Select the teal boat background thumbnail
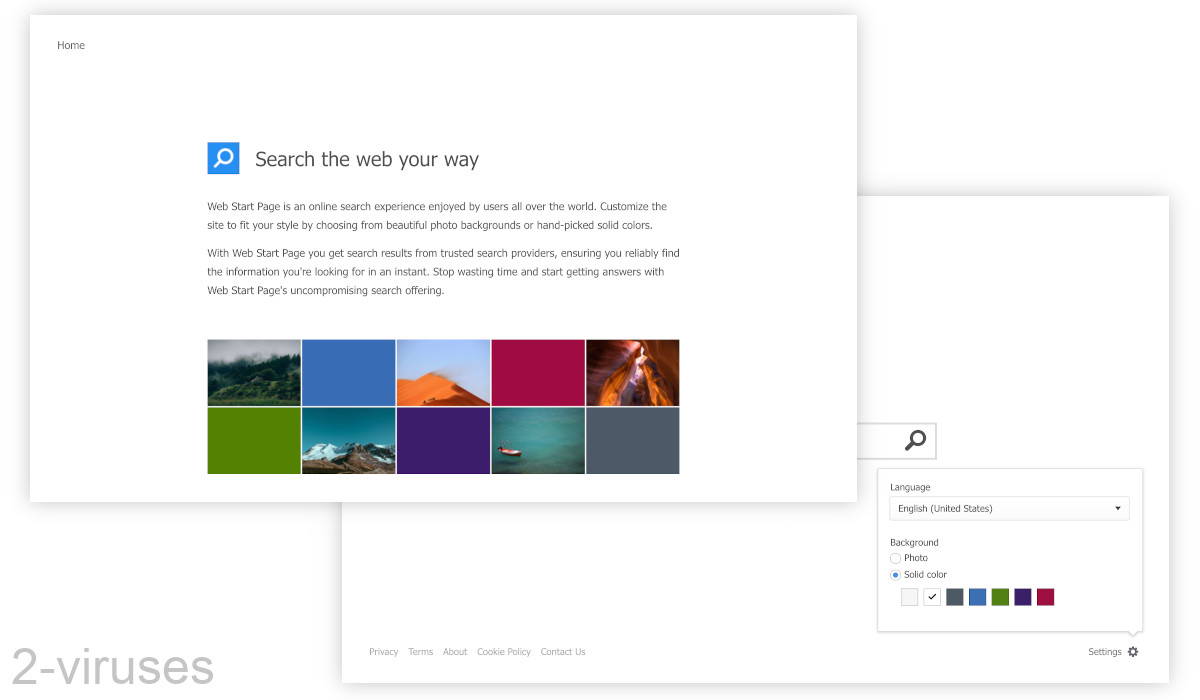Screen dimensions: 1200x700 (537, 440)
